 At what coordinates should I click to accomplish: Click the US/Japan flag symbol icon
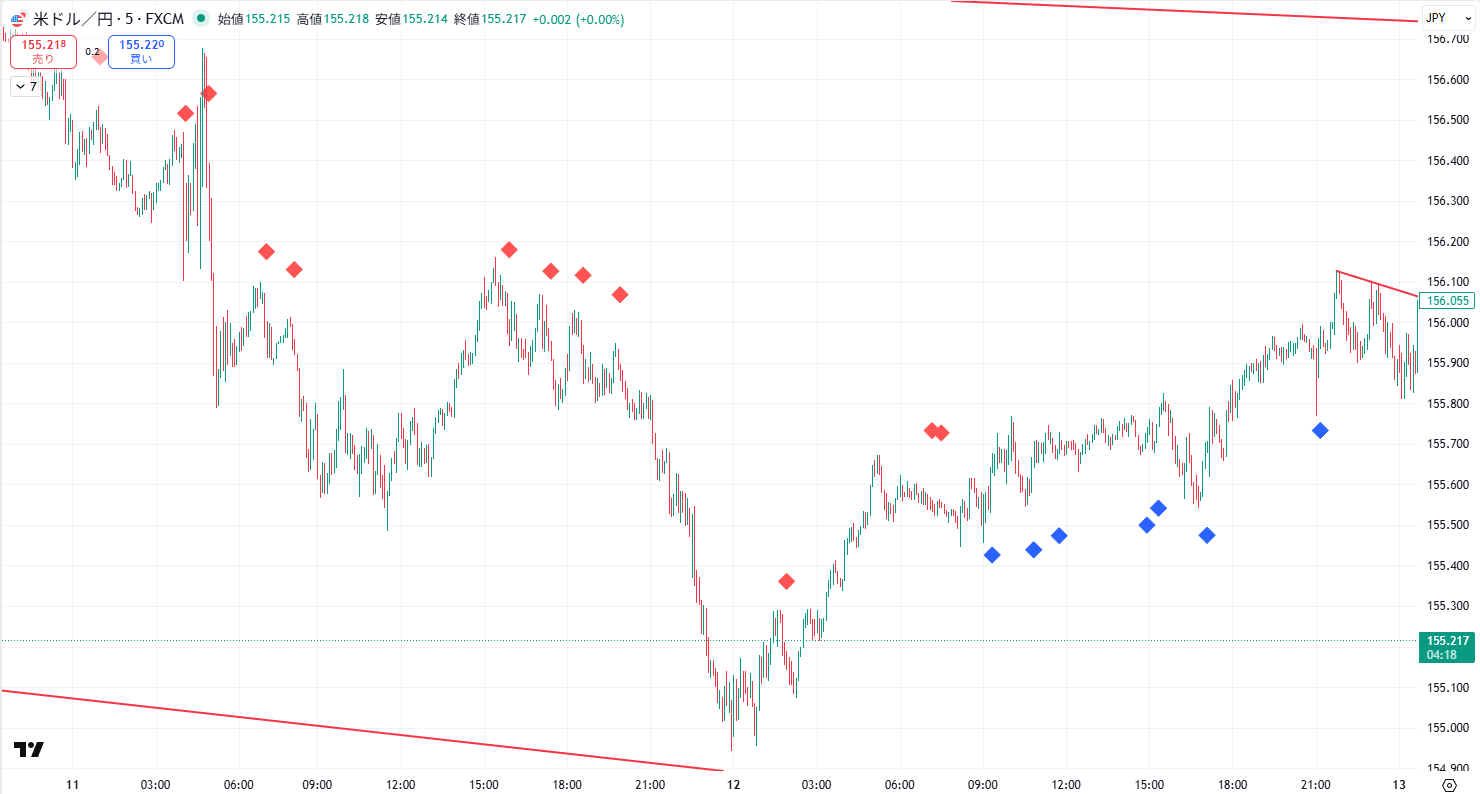pyautogui.click(x=18, y=18)
